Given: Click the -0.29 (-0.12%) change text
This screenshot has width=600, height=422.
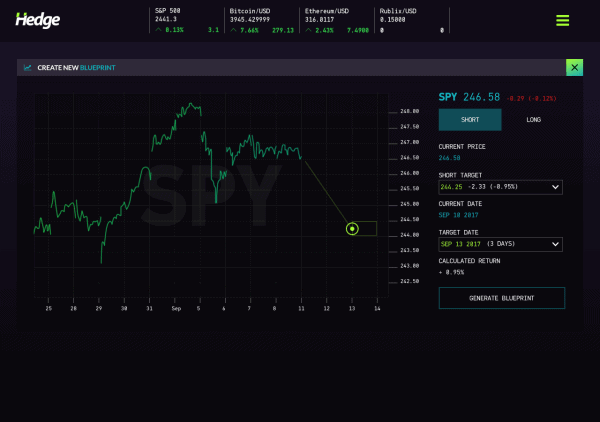Looking at the screenshot, I should pos(531,99).
